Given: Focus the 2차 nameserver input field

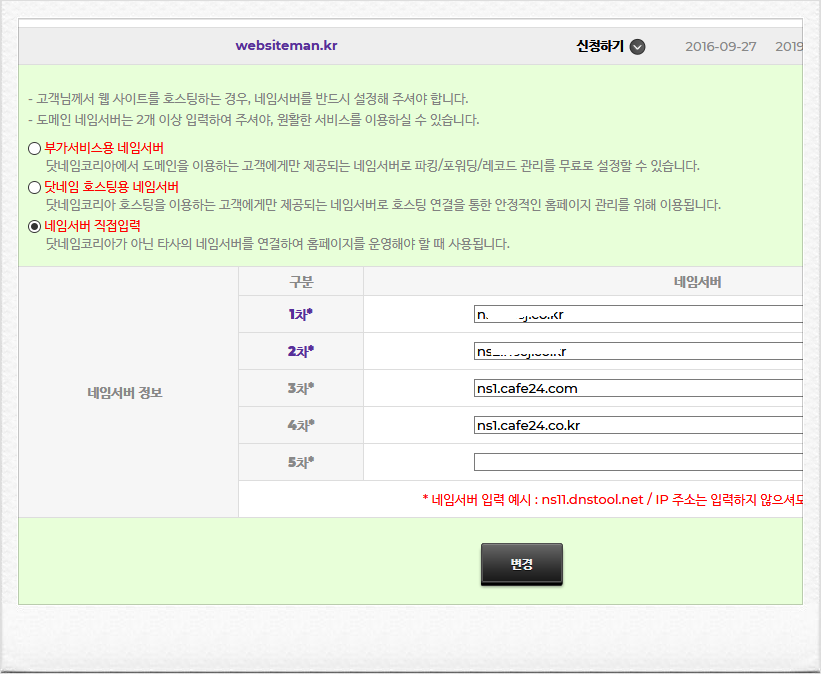Looking at the screenshot, I should click(638, 351).
